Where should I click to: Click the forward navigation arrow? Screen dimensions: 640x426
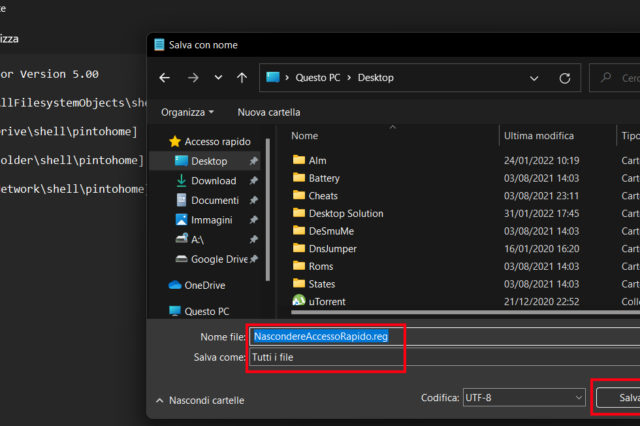pyautogui.click(x=192, y=77)
